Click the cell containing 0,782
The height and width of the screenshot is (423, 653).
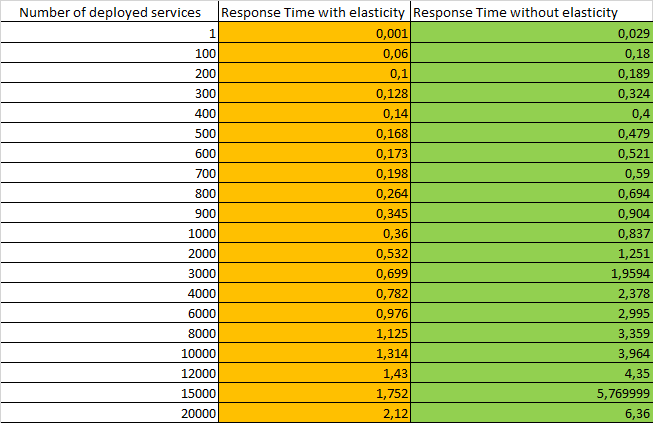click(x=314, y=292)
